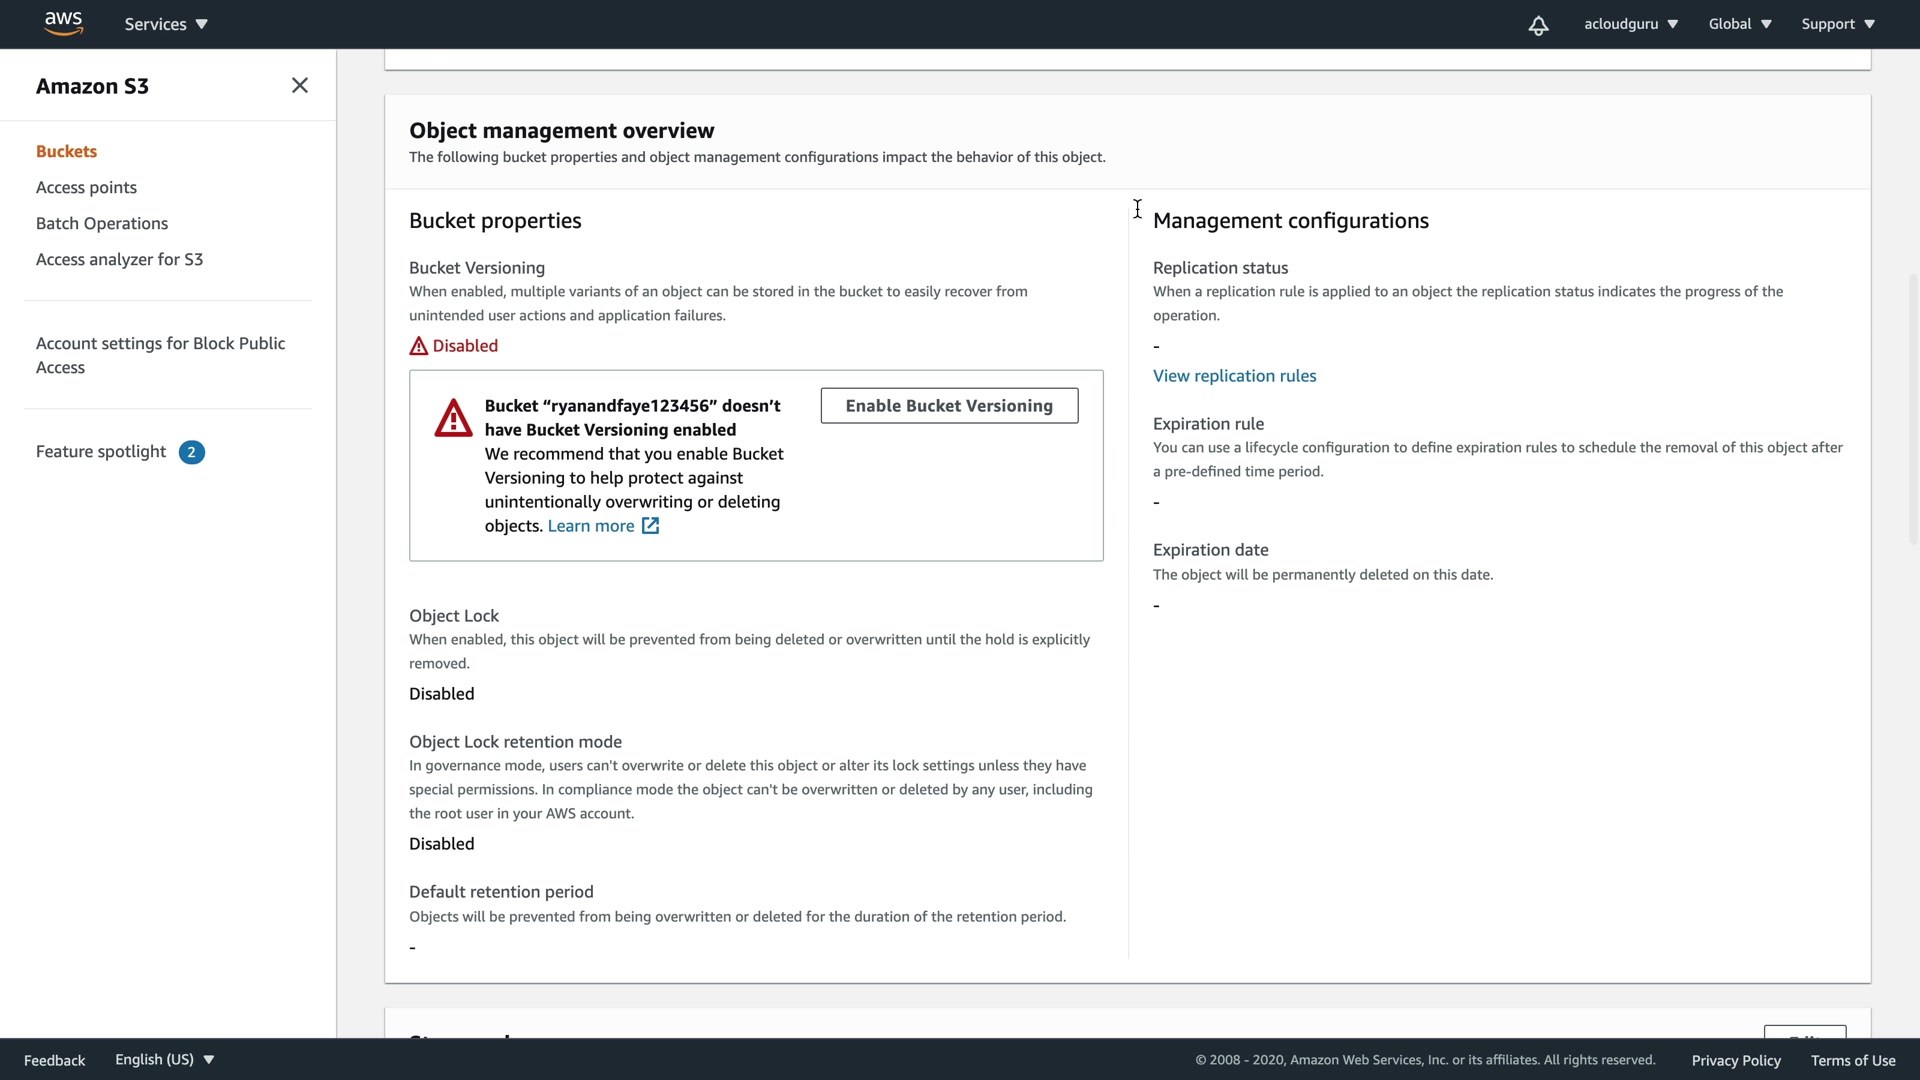Go to Buckets in sidebar
The height and width of the screenshot is (1080, 1920).
[66, 151]
